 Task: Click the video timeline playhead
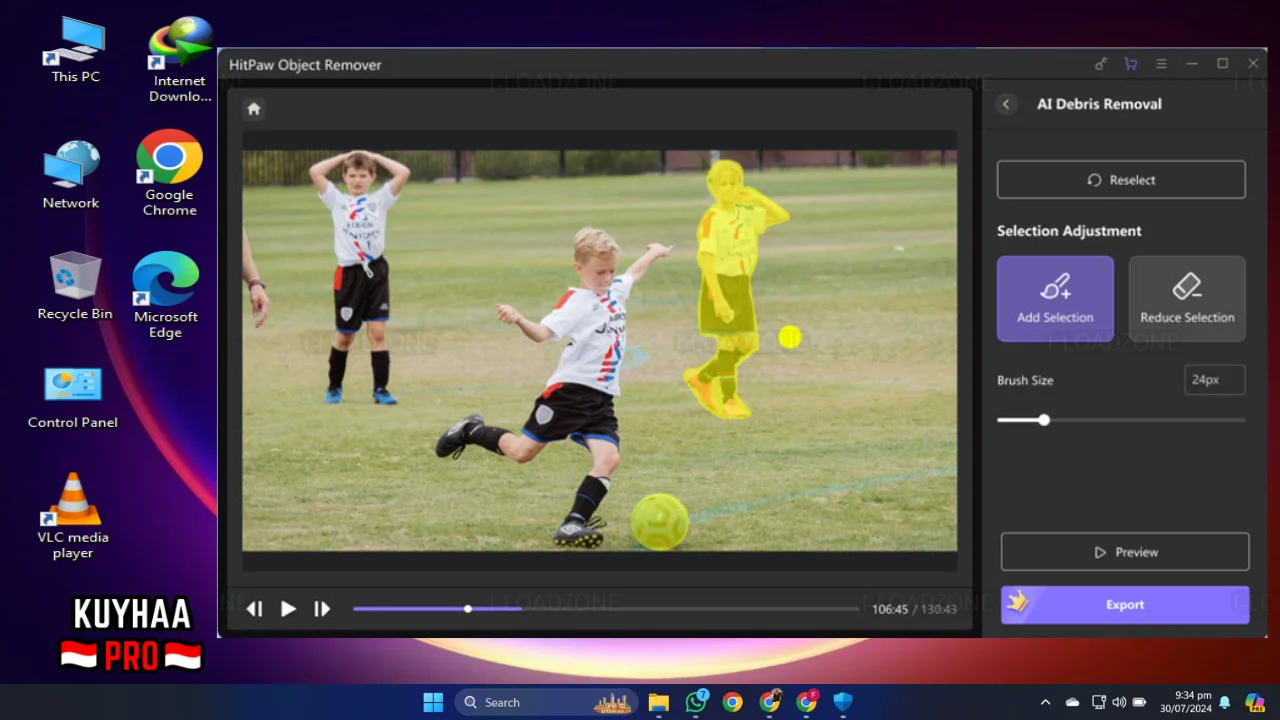(468, 608)
